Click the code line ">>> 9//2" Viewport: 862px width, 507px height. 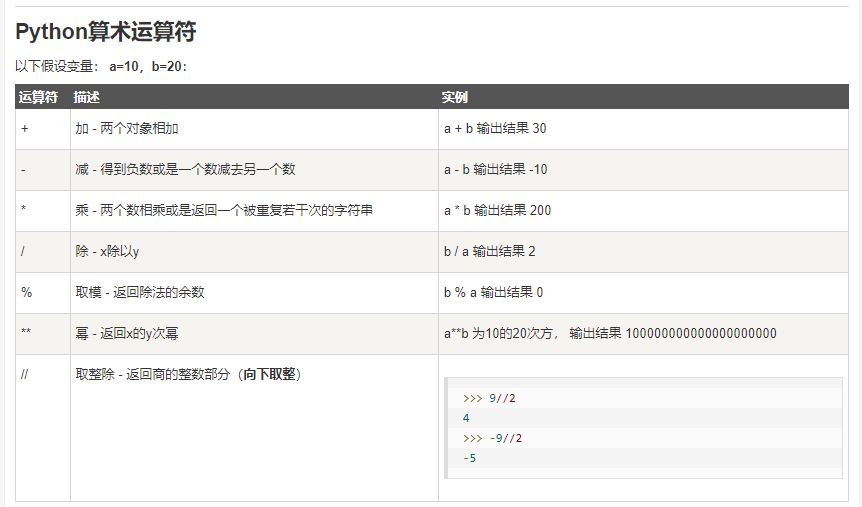click(489, 398)
